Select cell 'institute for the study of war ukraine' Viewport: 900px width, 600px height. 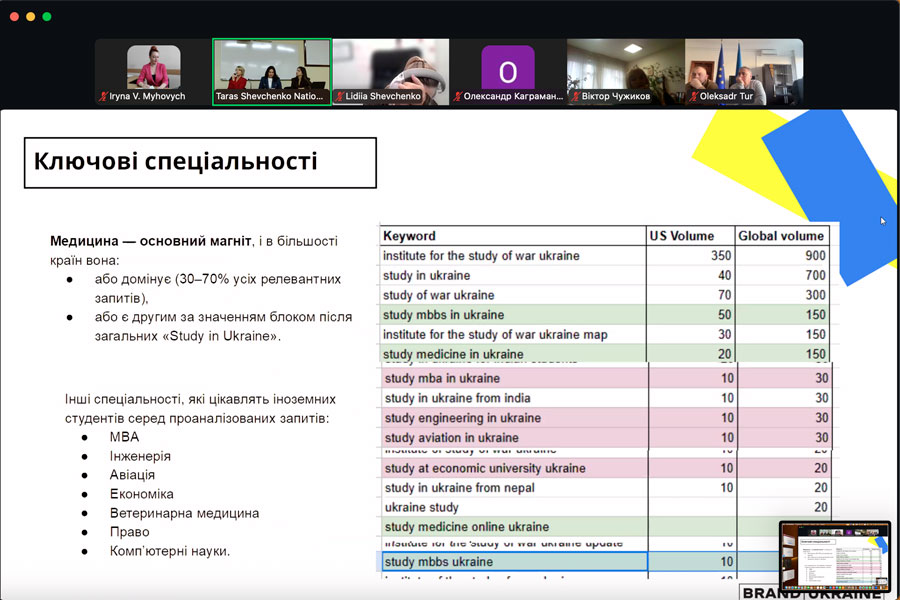coord(513,256)
